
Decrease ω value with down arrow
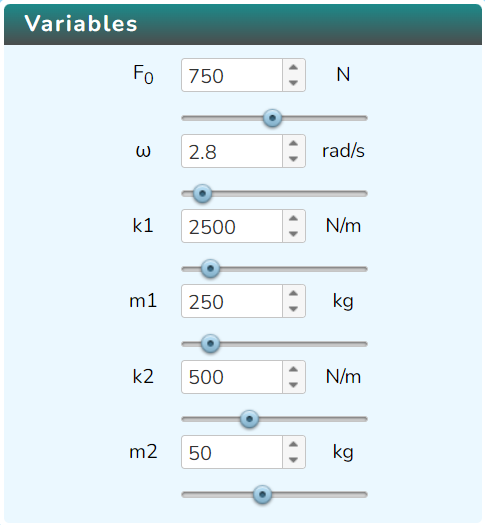[294, 159]
